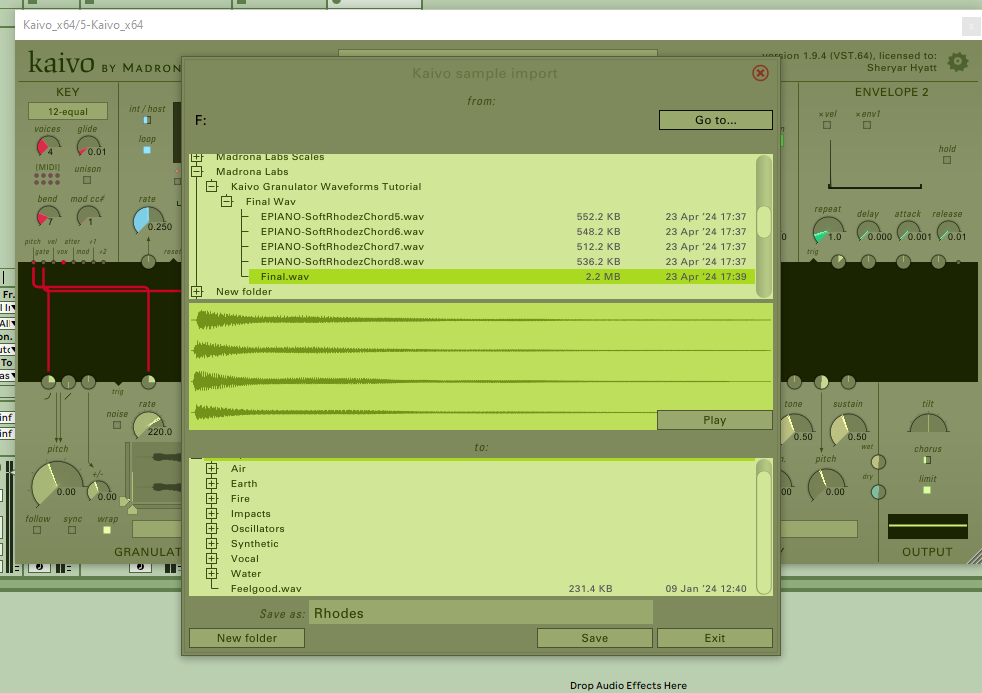Select Feelgood.wav in destination list
The width and height of the screenshot is (982, 693).
coord(488,588)
